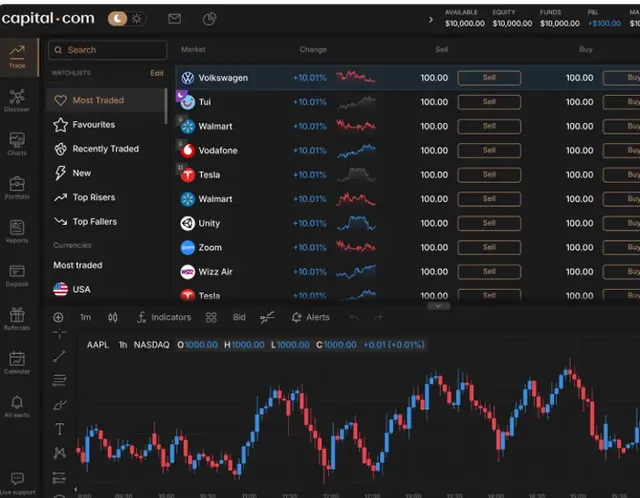Select brush drawing tool
640x498 pixels.
(60, 405)
